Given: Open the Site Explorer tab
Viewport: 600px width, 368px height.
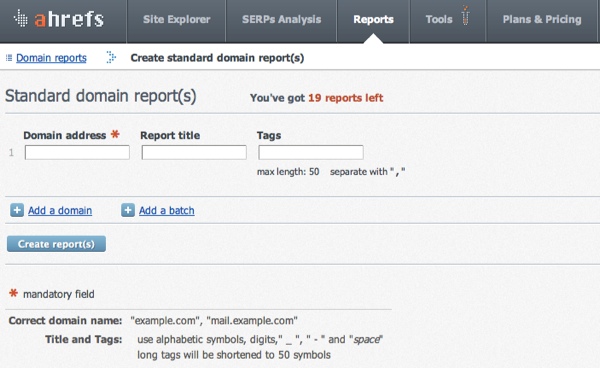Looking at the screenshot, I should pos(176,20).
